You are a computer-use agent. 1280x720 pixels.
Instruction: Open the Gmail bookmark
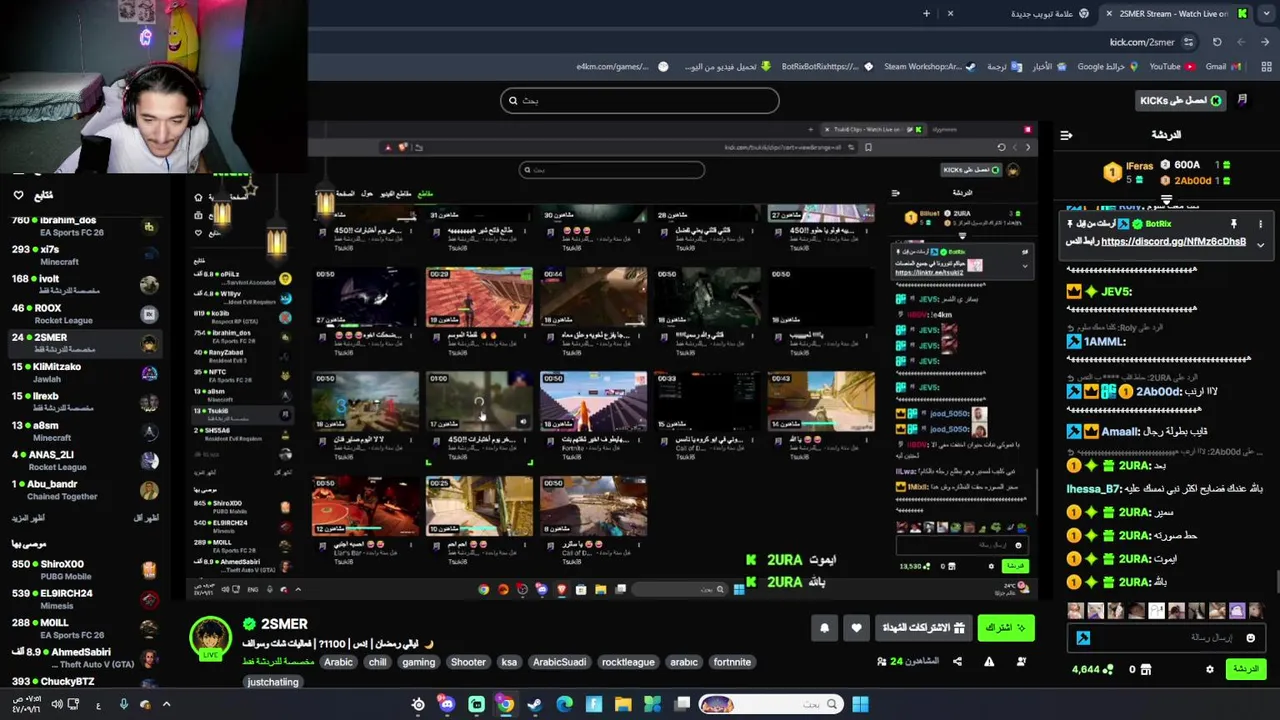click(1222, 67)
